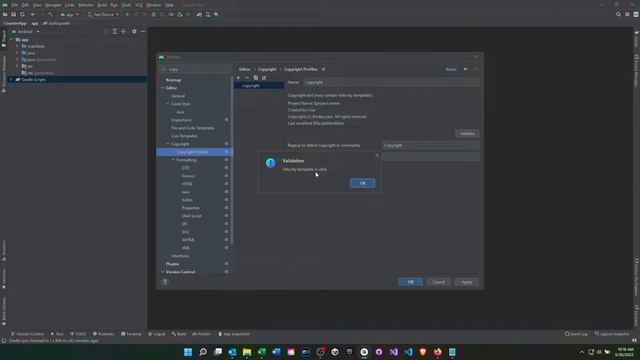Click OK in the Validation dialog
Screen dimensions: 640x360
(x=362, y=183)
